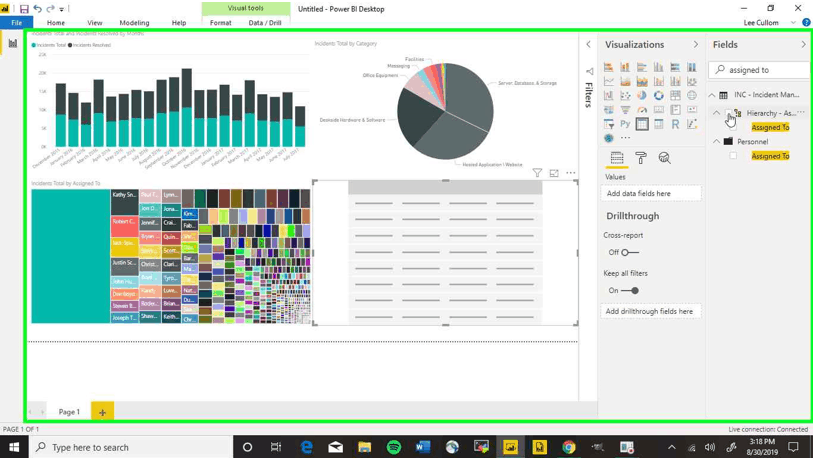Select the Stacked column chart visual

[625, 67]
